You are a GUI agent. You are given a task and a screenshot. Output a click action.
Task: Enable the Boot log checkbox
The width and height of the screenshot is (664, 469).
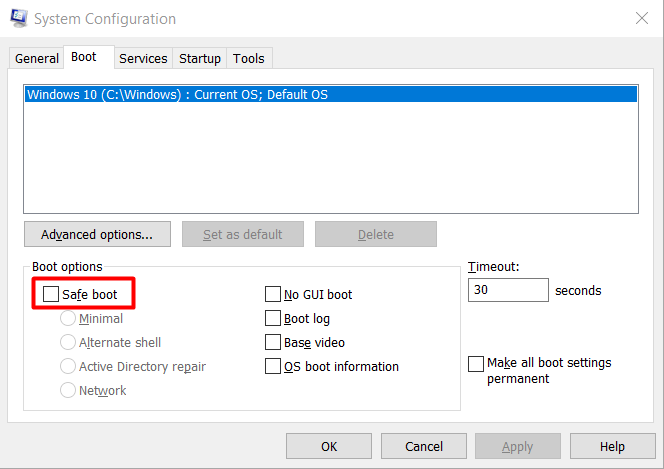point(272,319)
